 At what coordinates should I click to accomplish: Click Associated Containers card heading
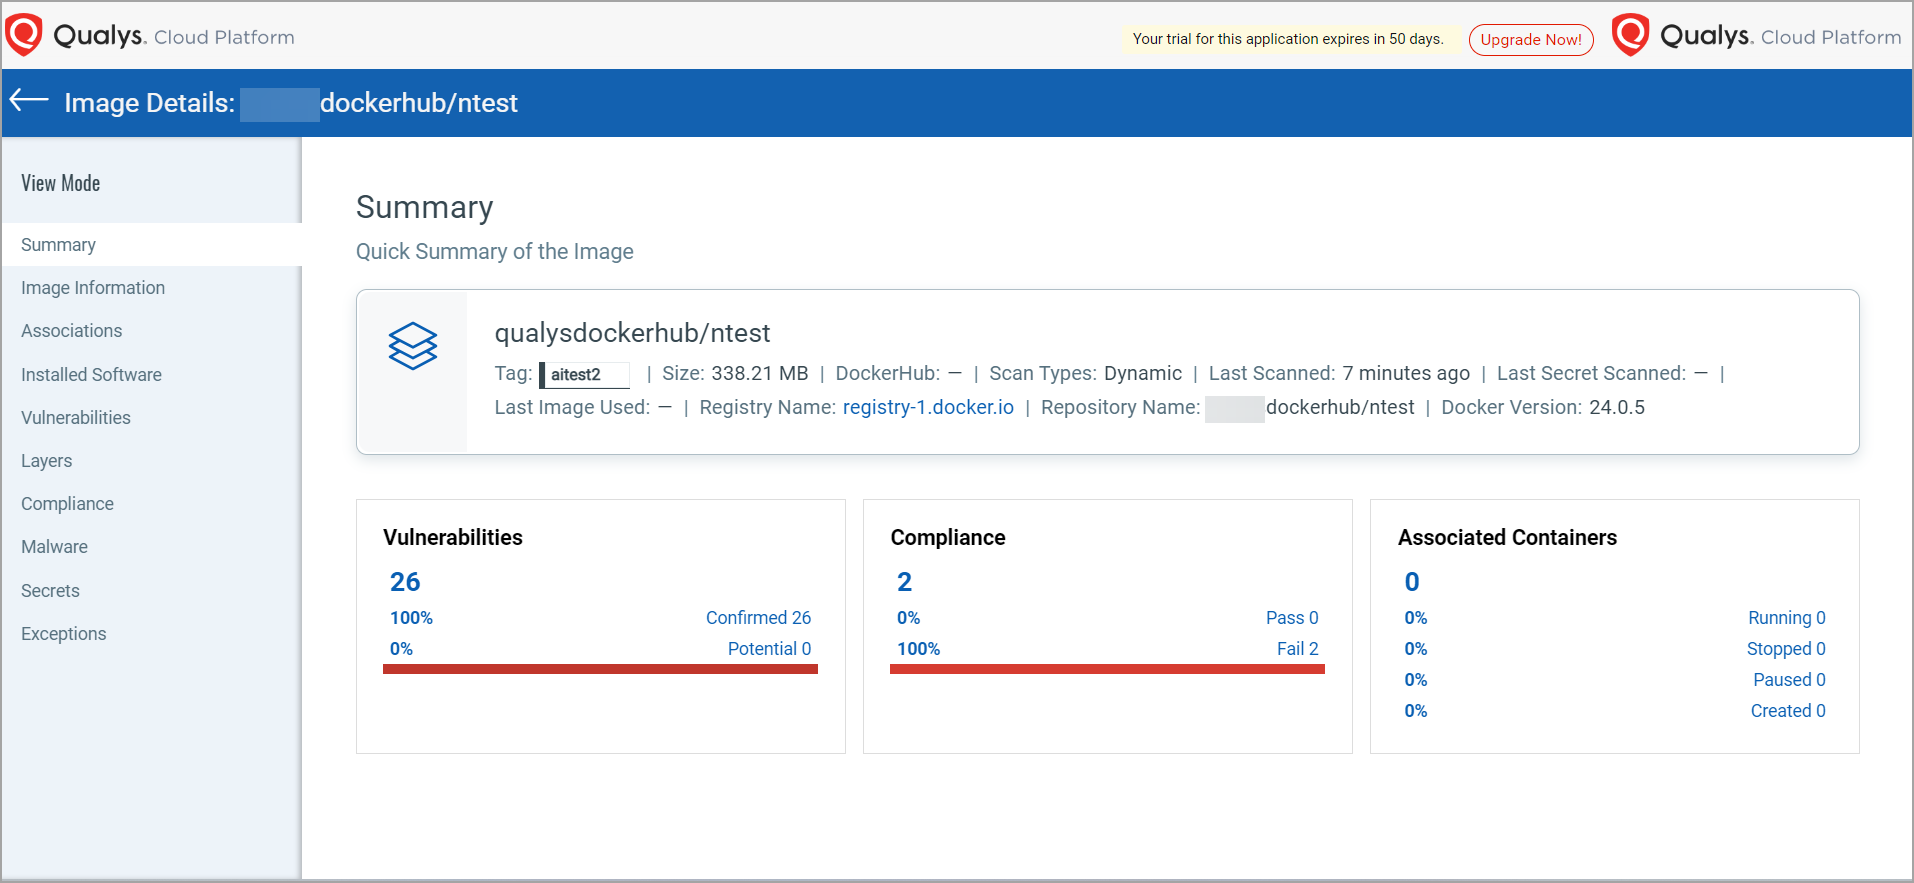(1507, 538)
